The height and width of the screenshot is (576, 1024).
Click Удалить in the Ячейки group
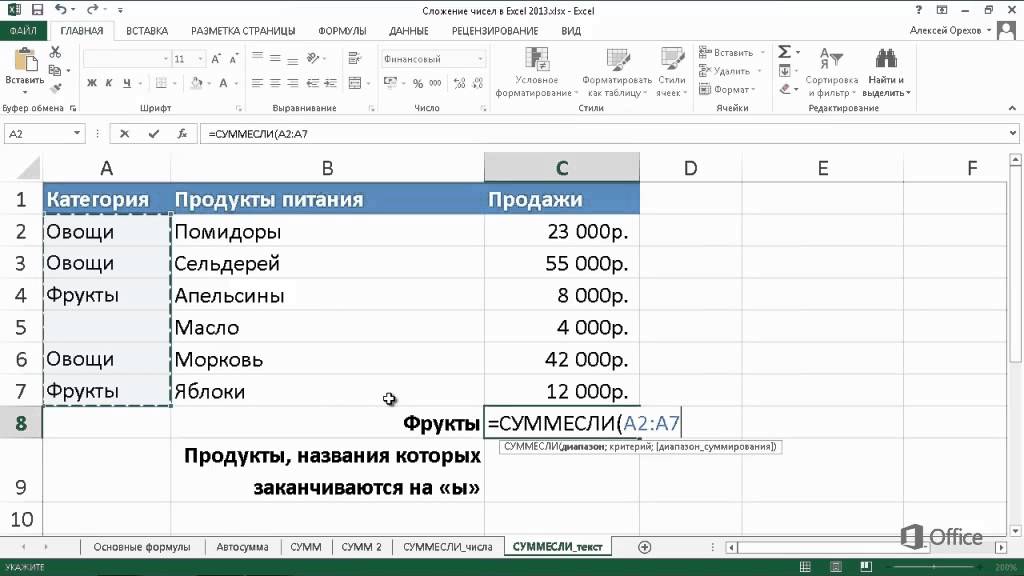tap(729, 71)
